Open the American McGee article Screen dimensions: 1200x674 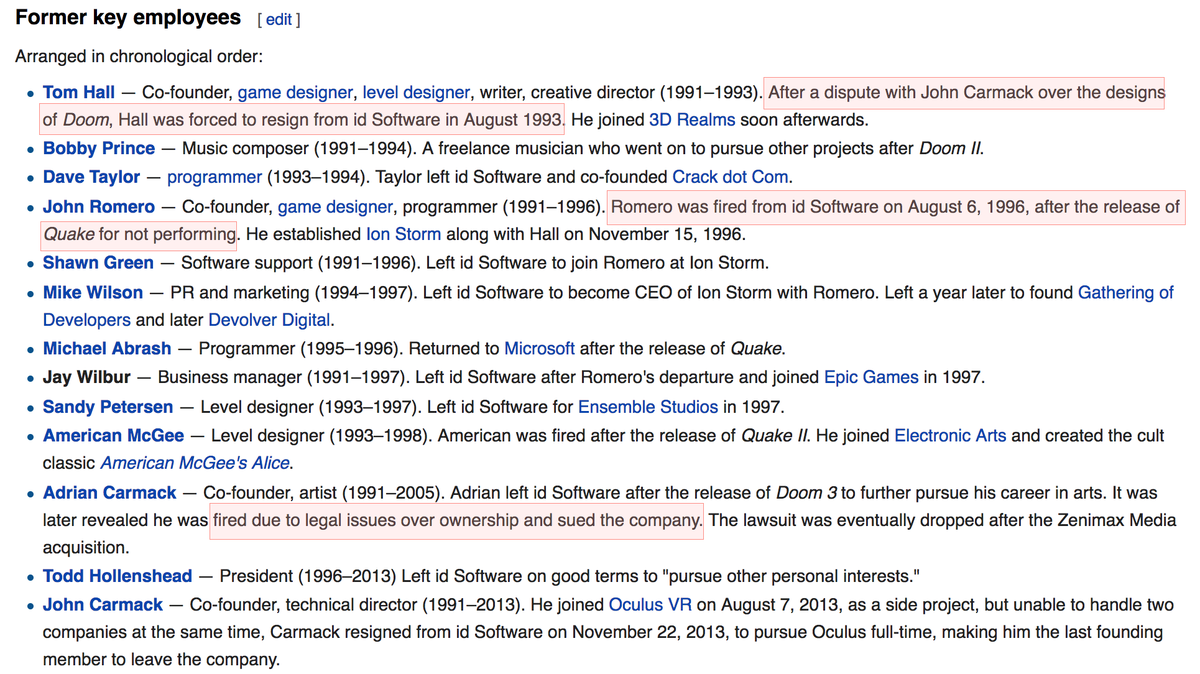(113, 436)
